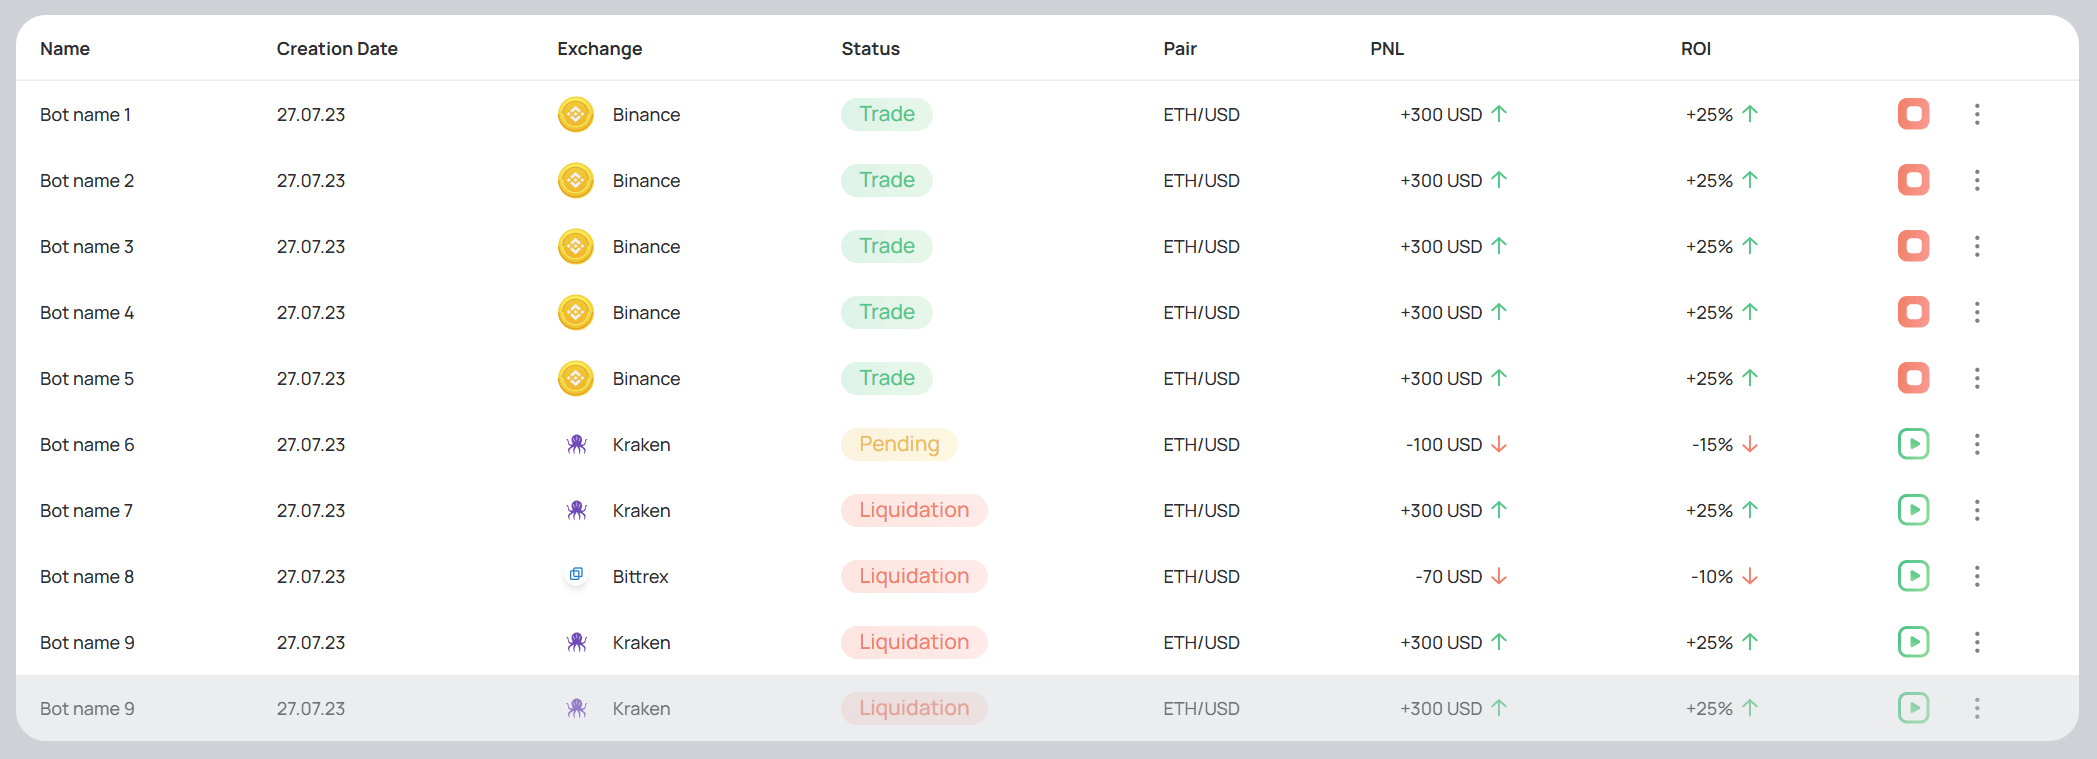
Task: Click the Pending status badge
Action: 899,444
